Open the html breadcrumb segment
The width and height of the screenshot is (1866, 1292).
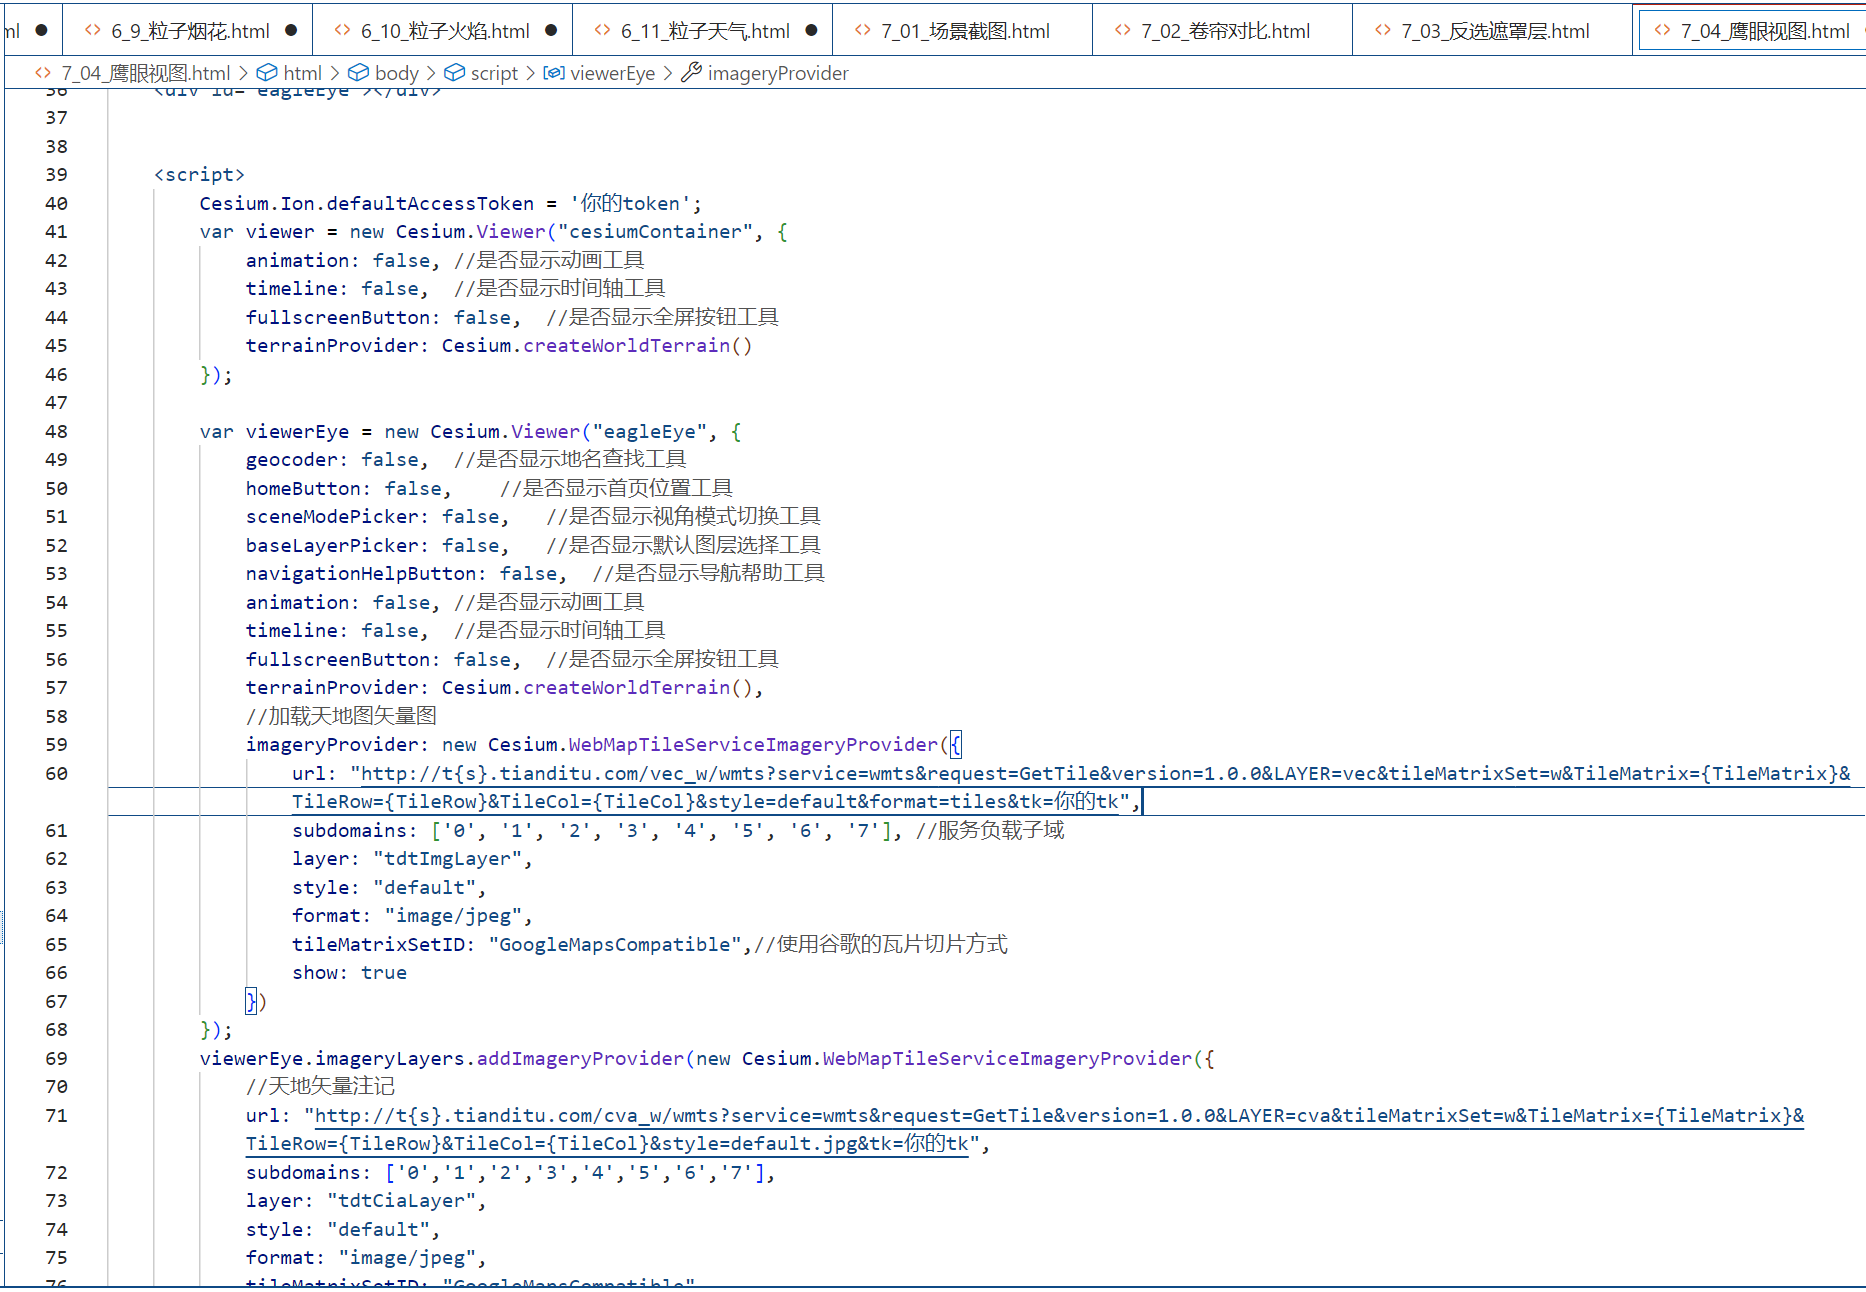click(x=302, y=73)
